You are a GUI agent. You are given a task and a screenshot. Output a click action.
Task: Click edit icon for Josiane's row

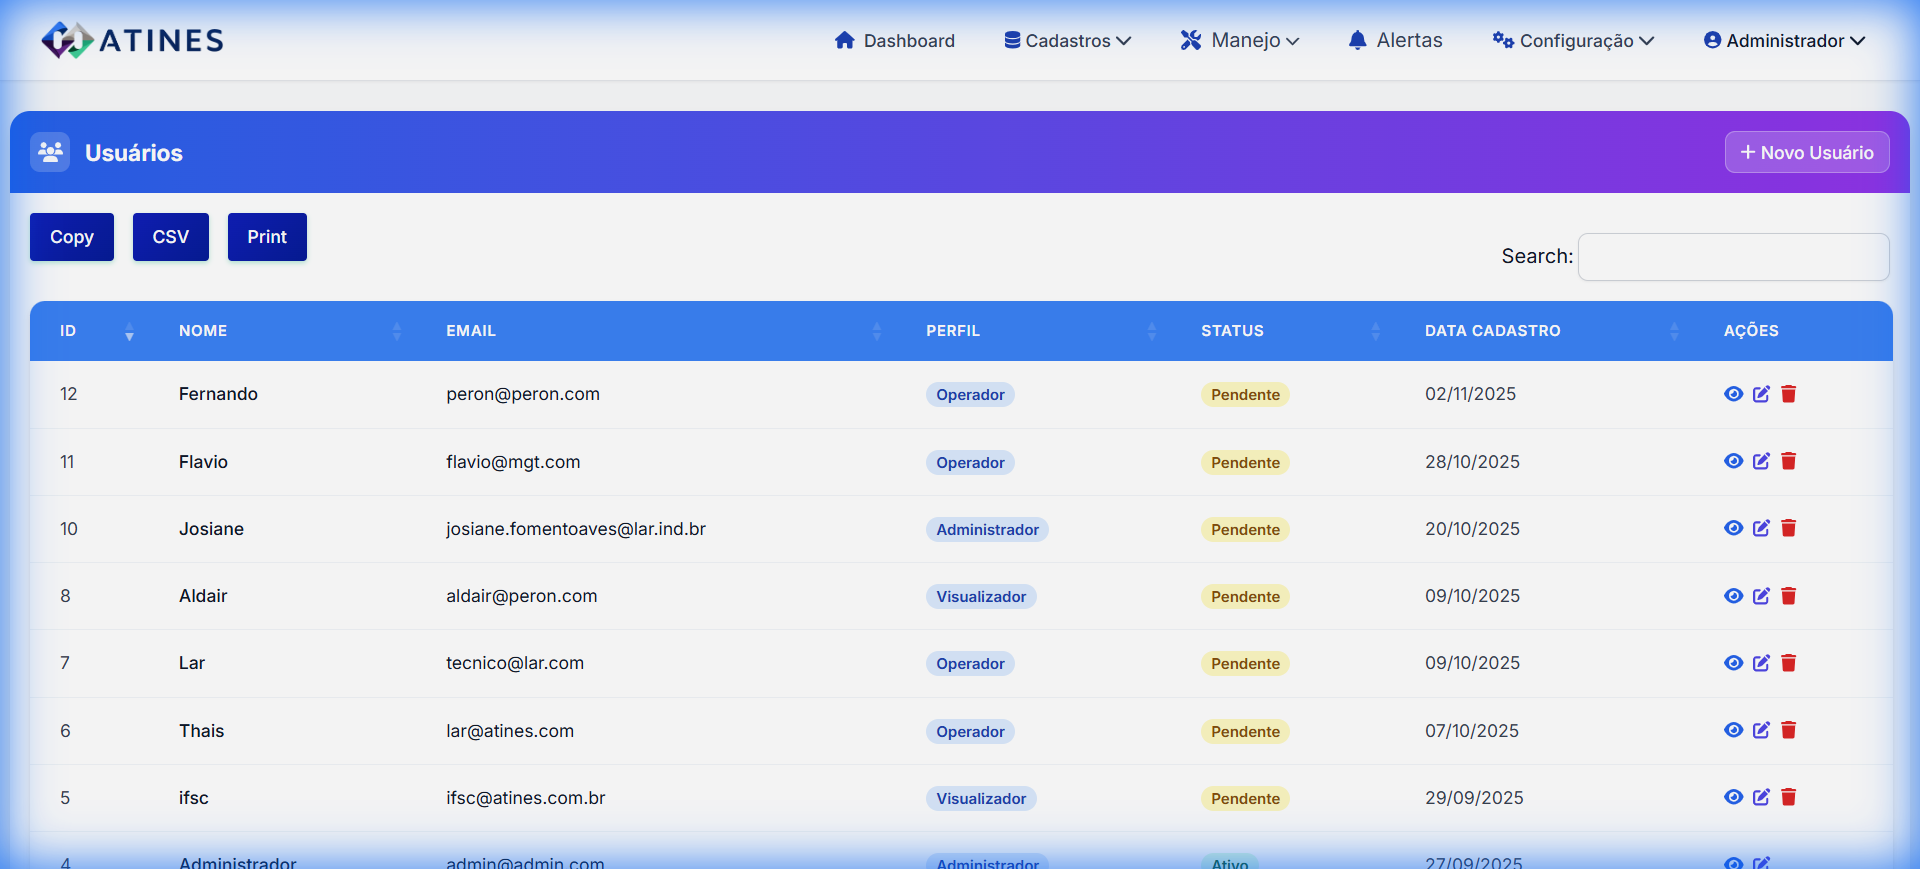click(x=1761, y=528)
